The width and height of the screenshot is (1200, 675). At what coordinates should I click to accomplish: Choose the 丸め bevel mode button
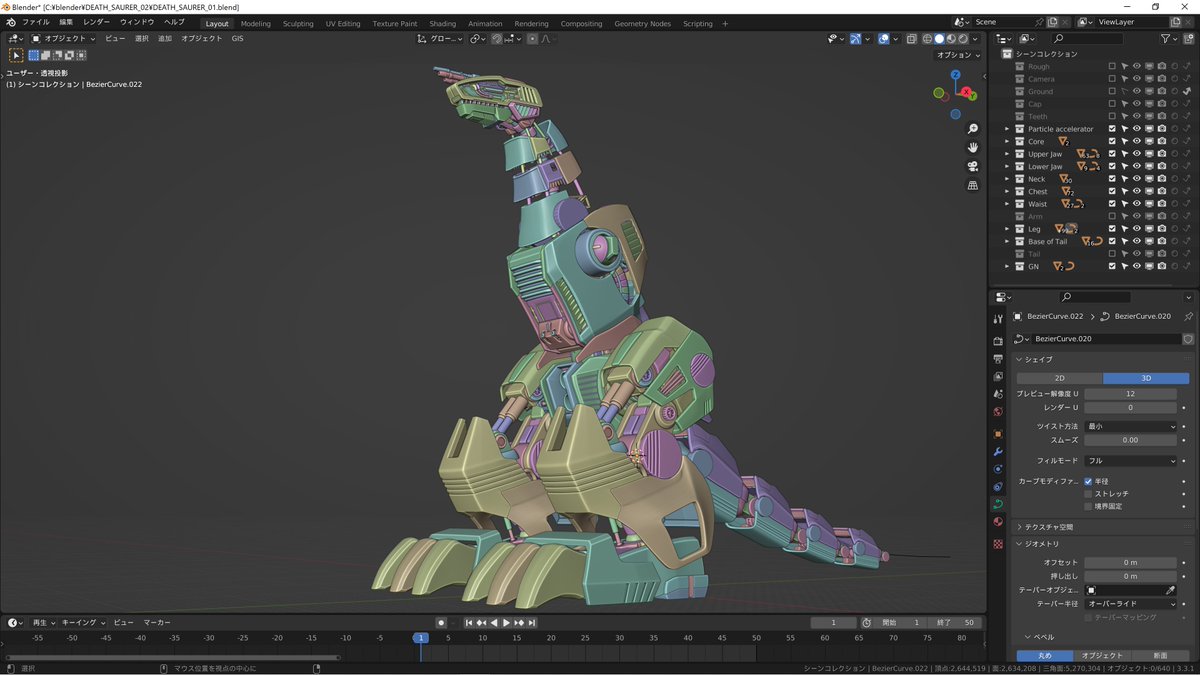pyautogui.click(x=1045, y=656)
